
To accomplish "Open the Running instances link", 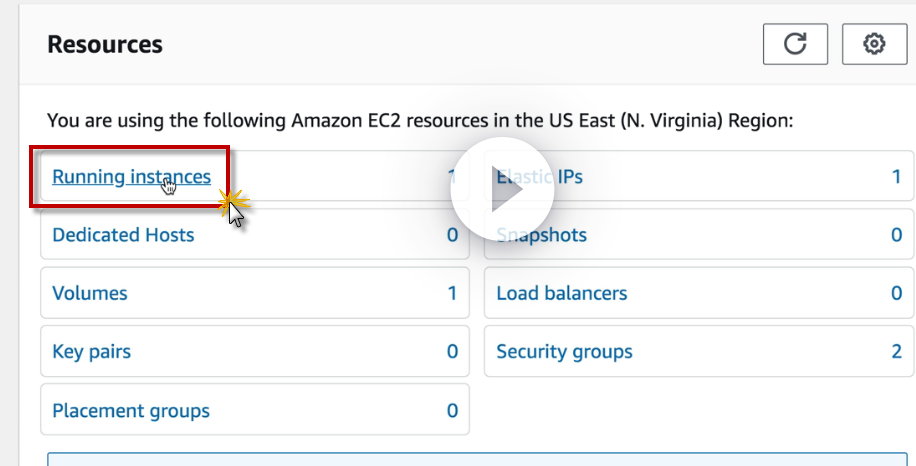I will point(131,177).
